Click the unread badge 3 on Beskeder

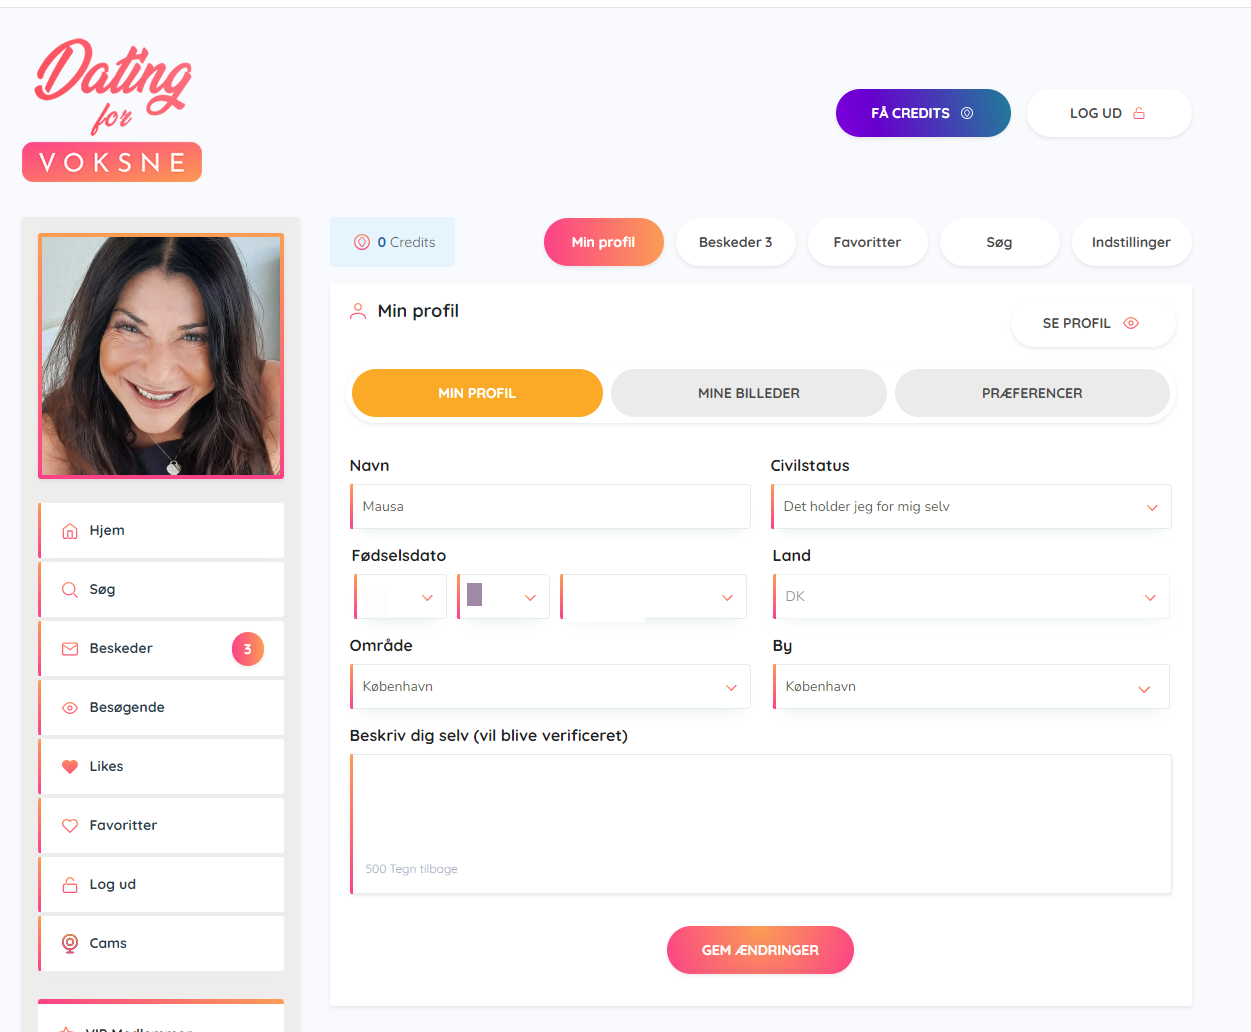tap(248, 649)
